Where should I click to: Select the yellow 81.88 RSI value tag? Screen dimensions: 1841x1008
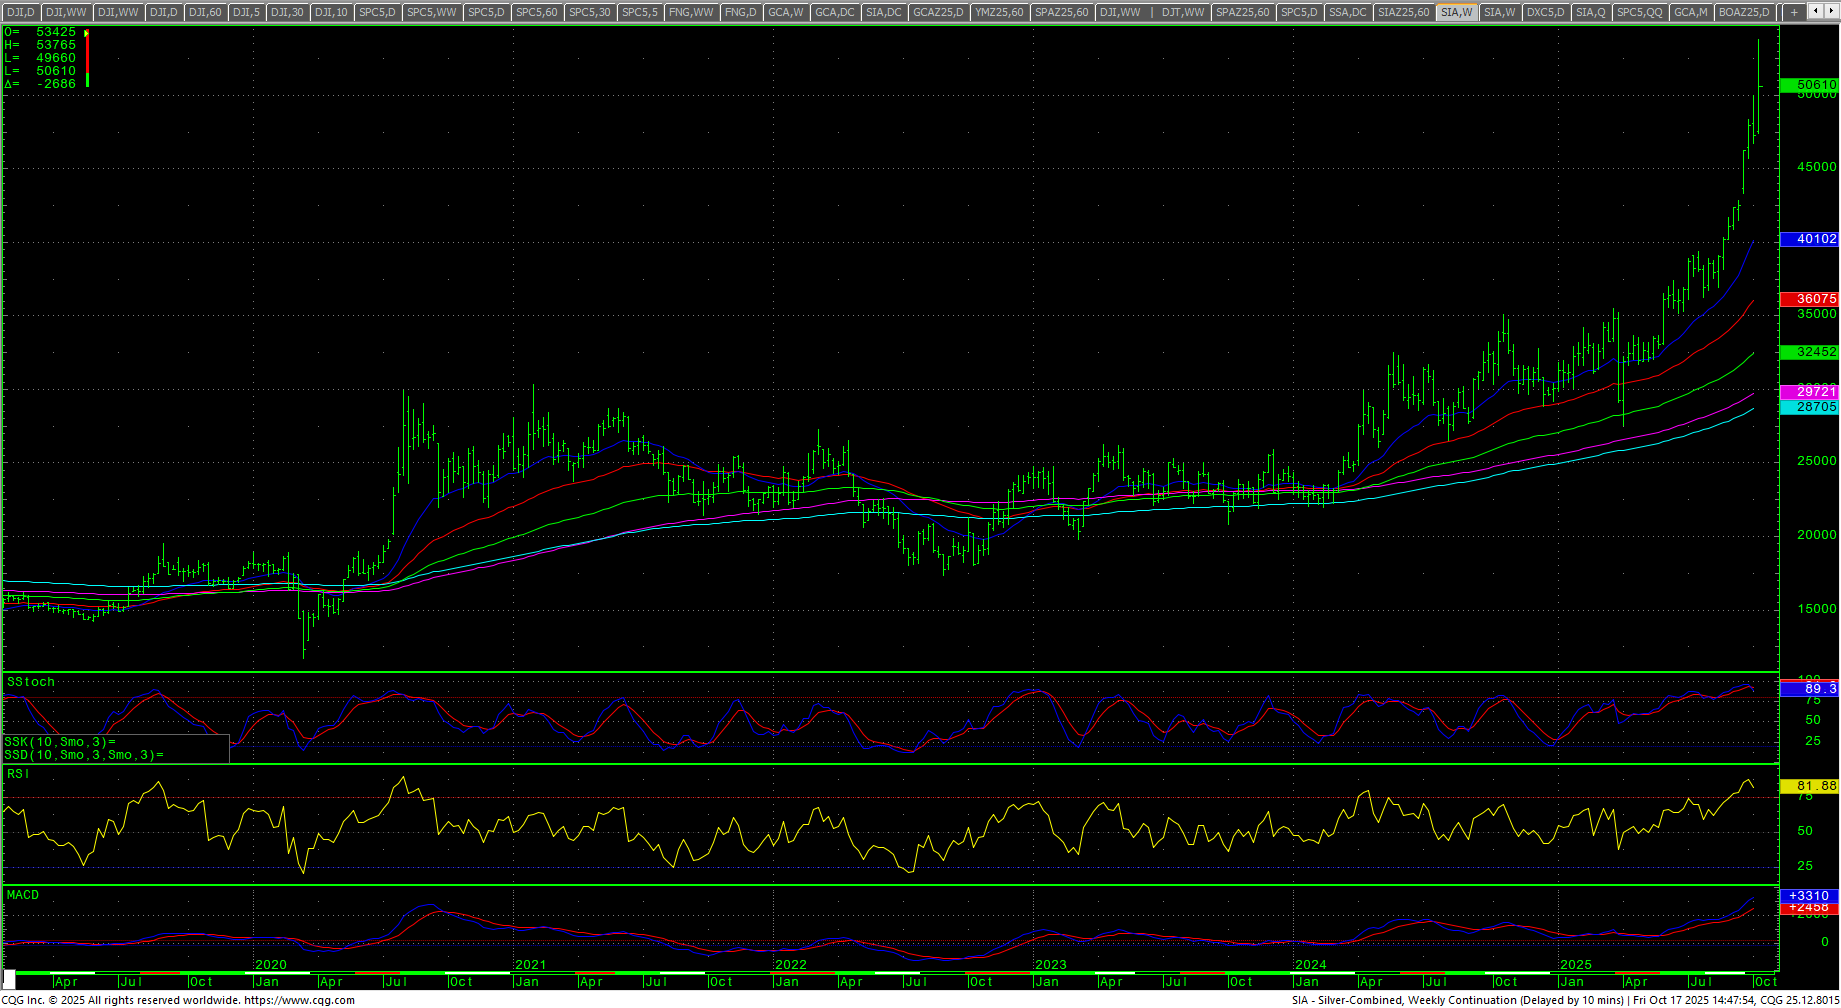point(1809,786)
